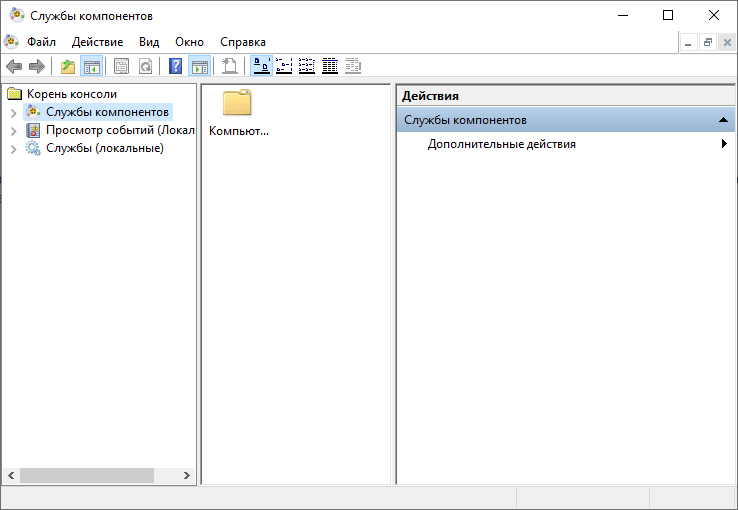Switch to Details view icon
738x510 pixels.
[330, 66]
